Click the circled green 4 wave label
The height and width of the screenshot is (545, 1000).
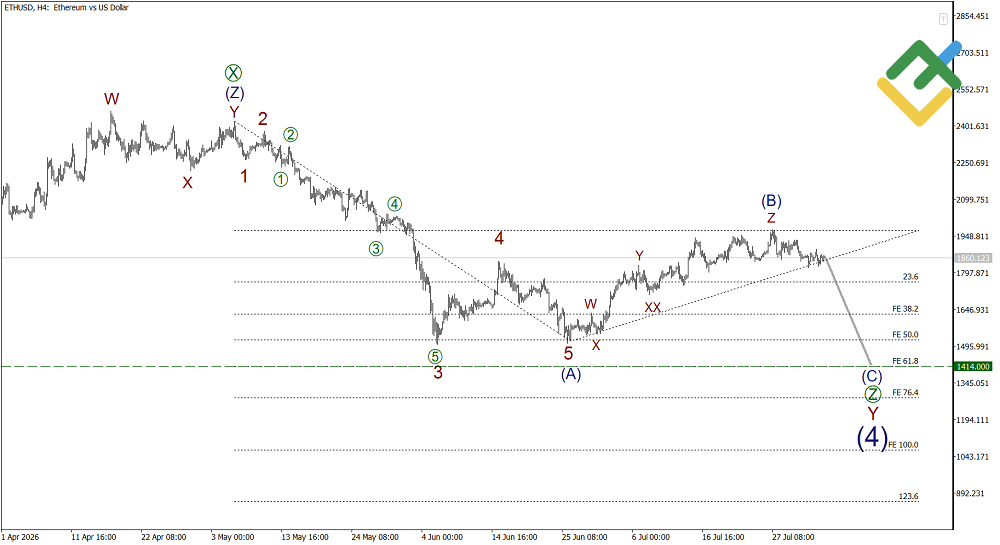point(395,205)
